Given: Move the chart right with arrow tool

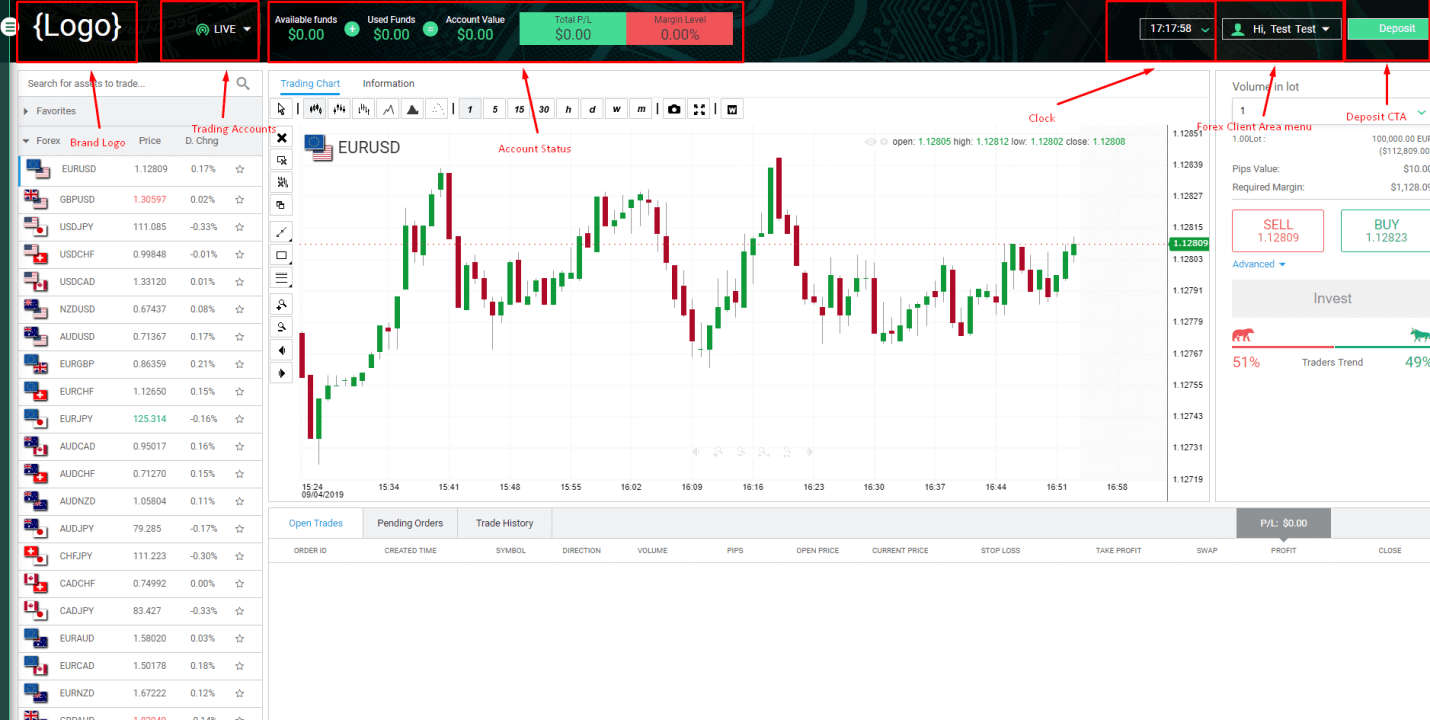Looking at the screenshot, I should 282,373.
